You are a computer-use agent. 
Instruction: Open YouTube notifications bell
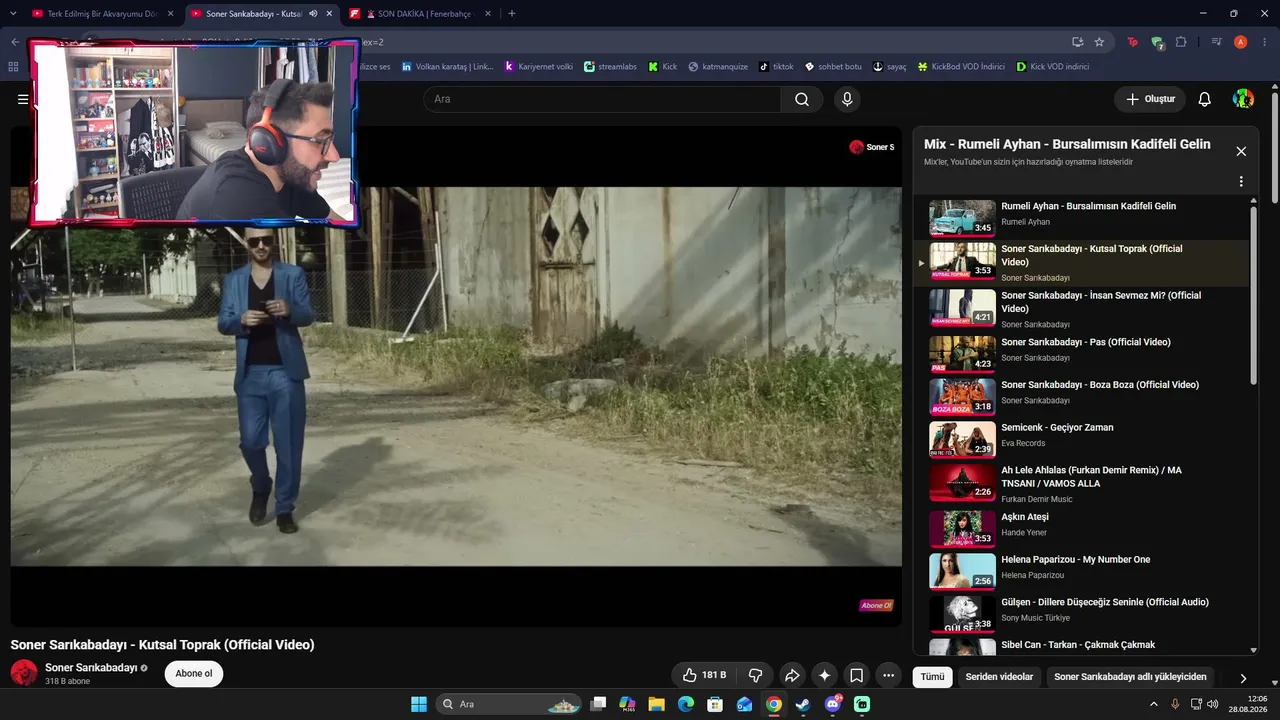(1205, 99)
